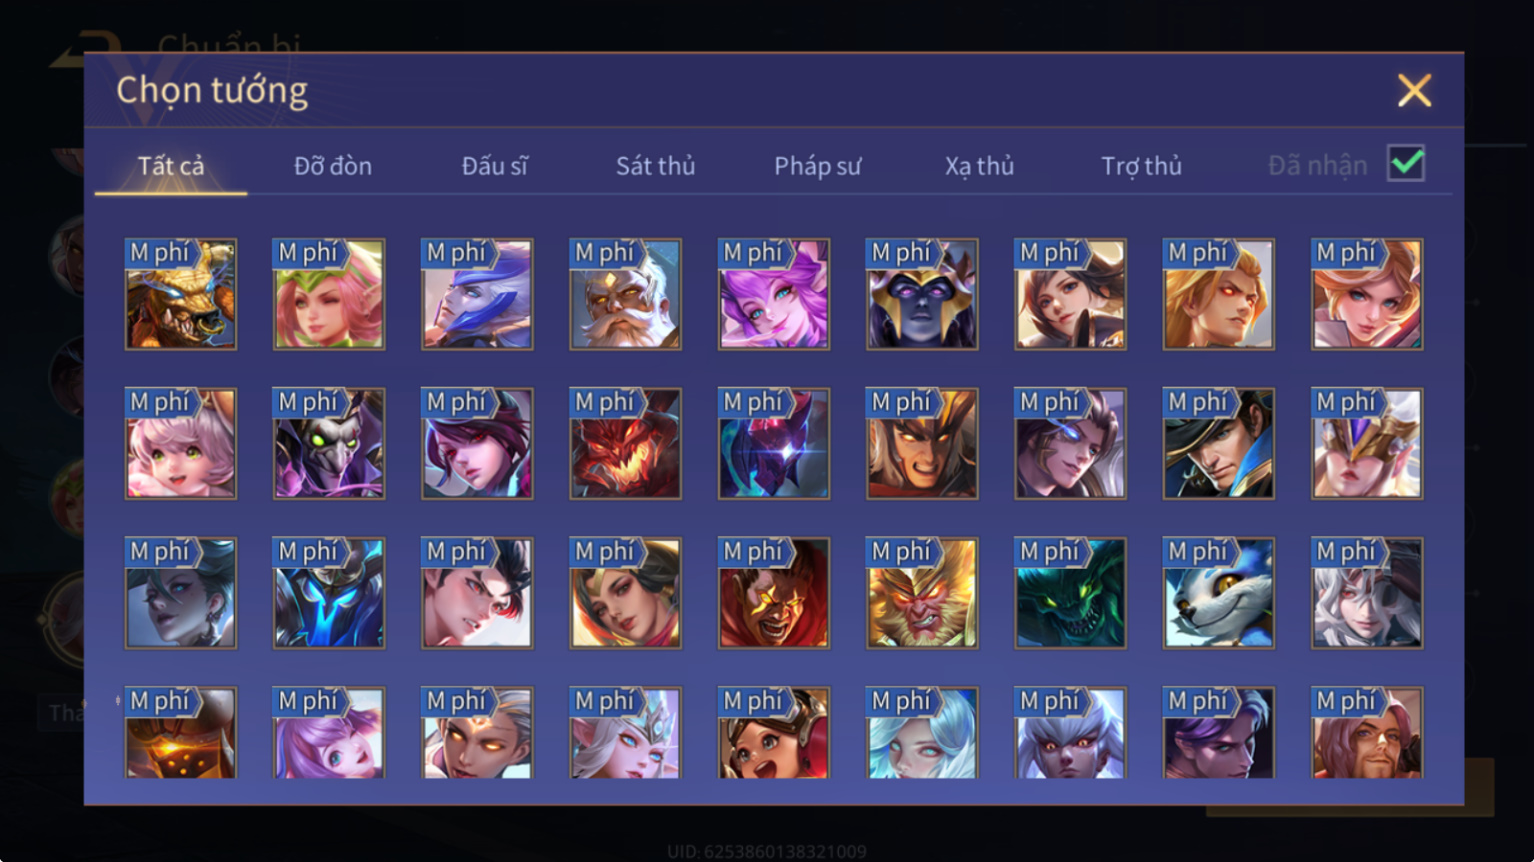Switch to the Đỡ đòn tab
Image resolution: width=1534 pixels, height=862 pixels.
(x=333, y=166)
